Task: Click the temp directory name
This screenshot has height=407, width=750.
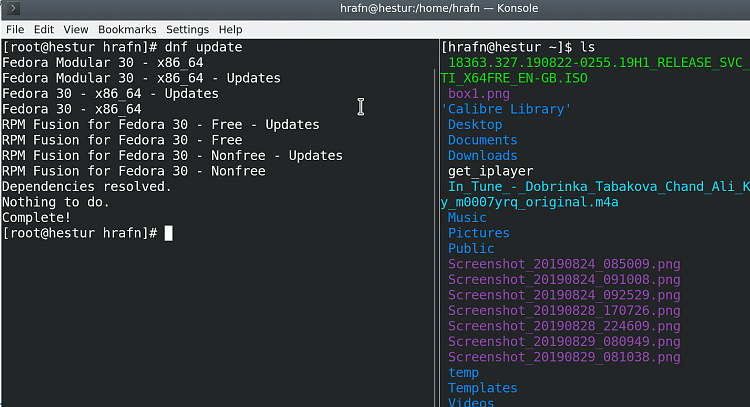Action: (463, 373)
